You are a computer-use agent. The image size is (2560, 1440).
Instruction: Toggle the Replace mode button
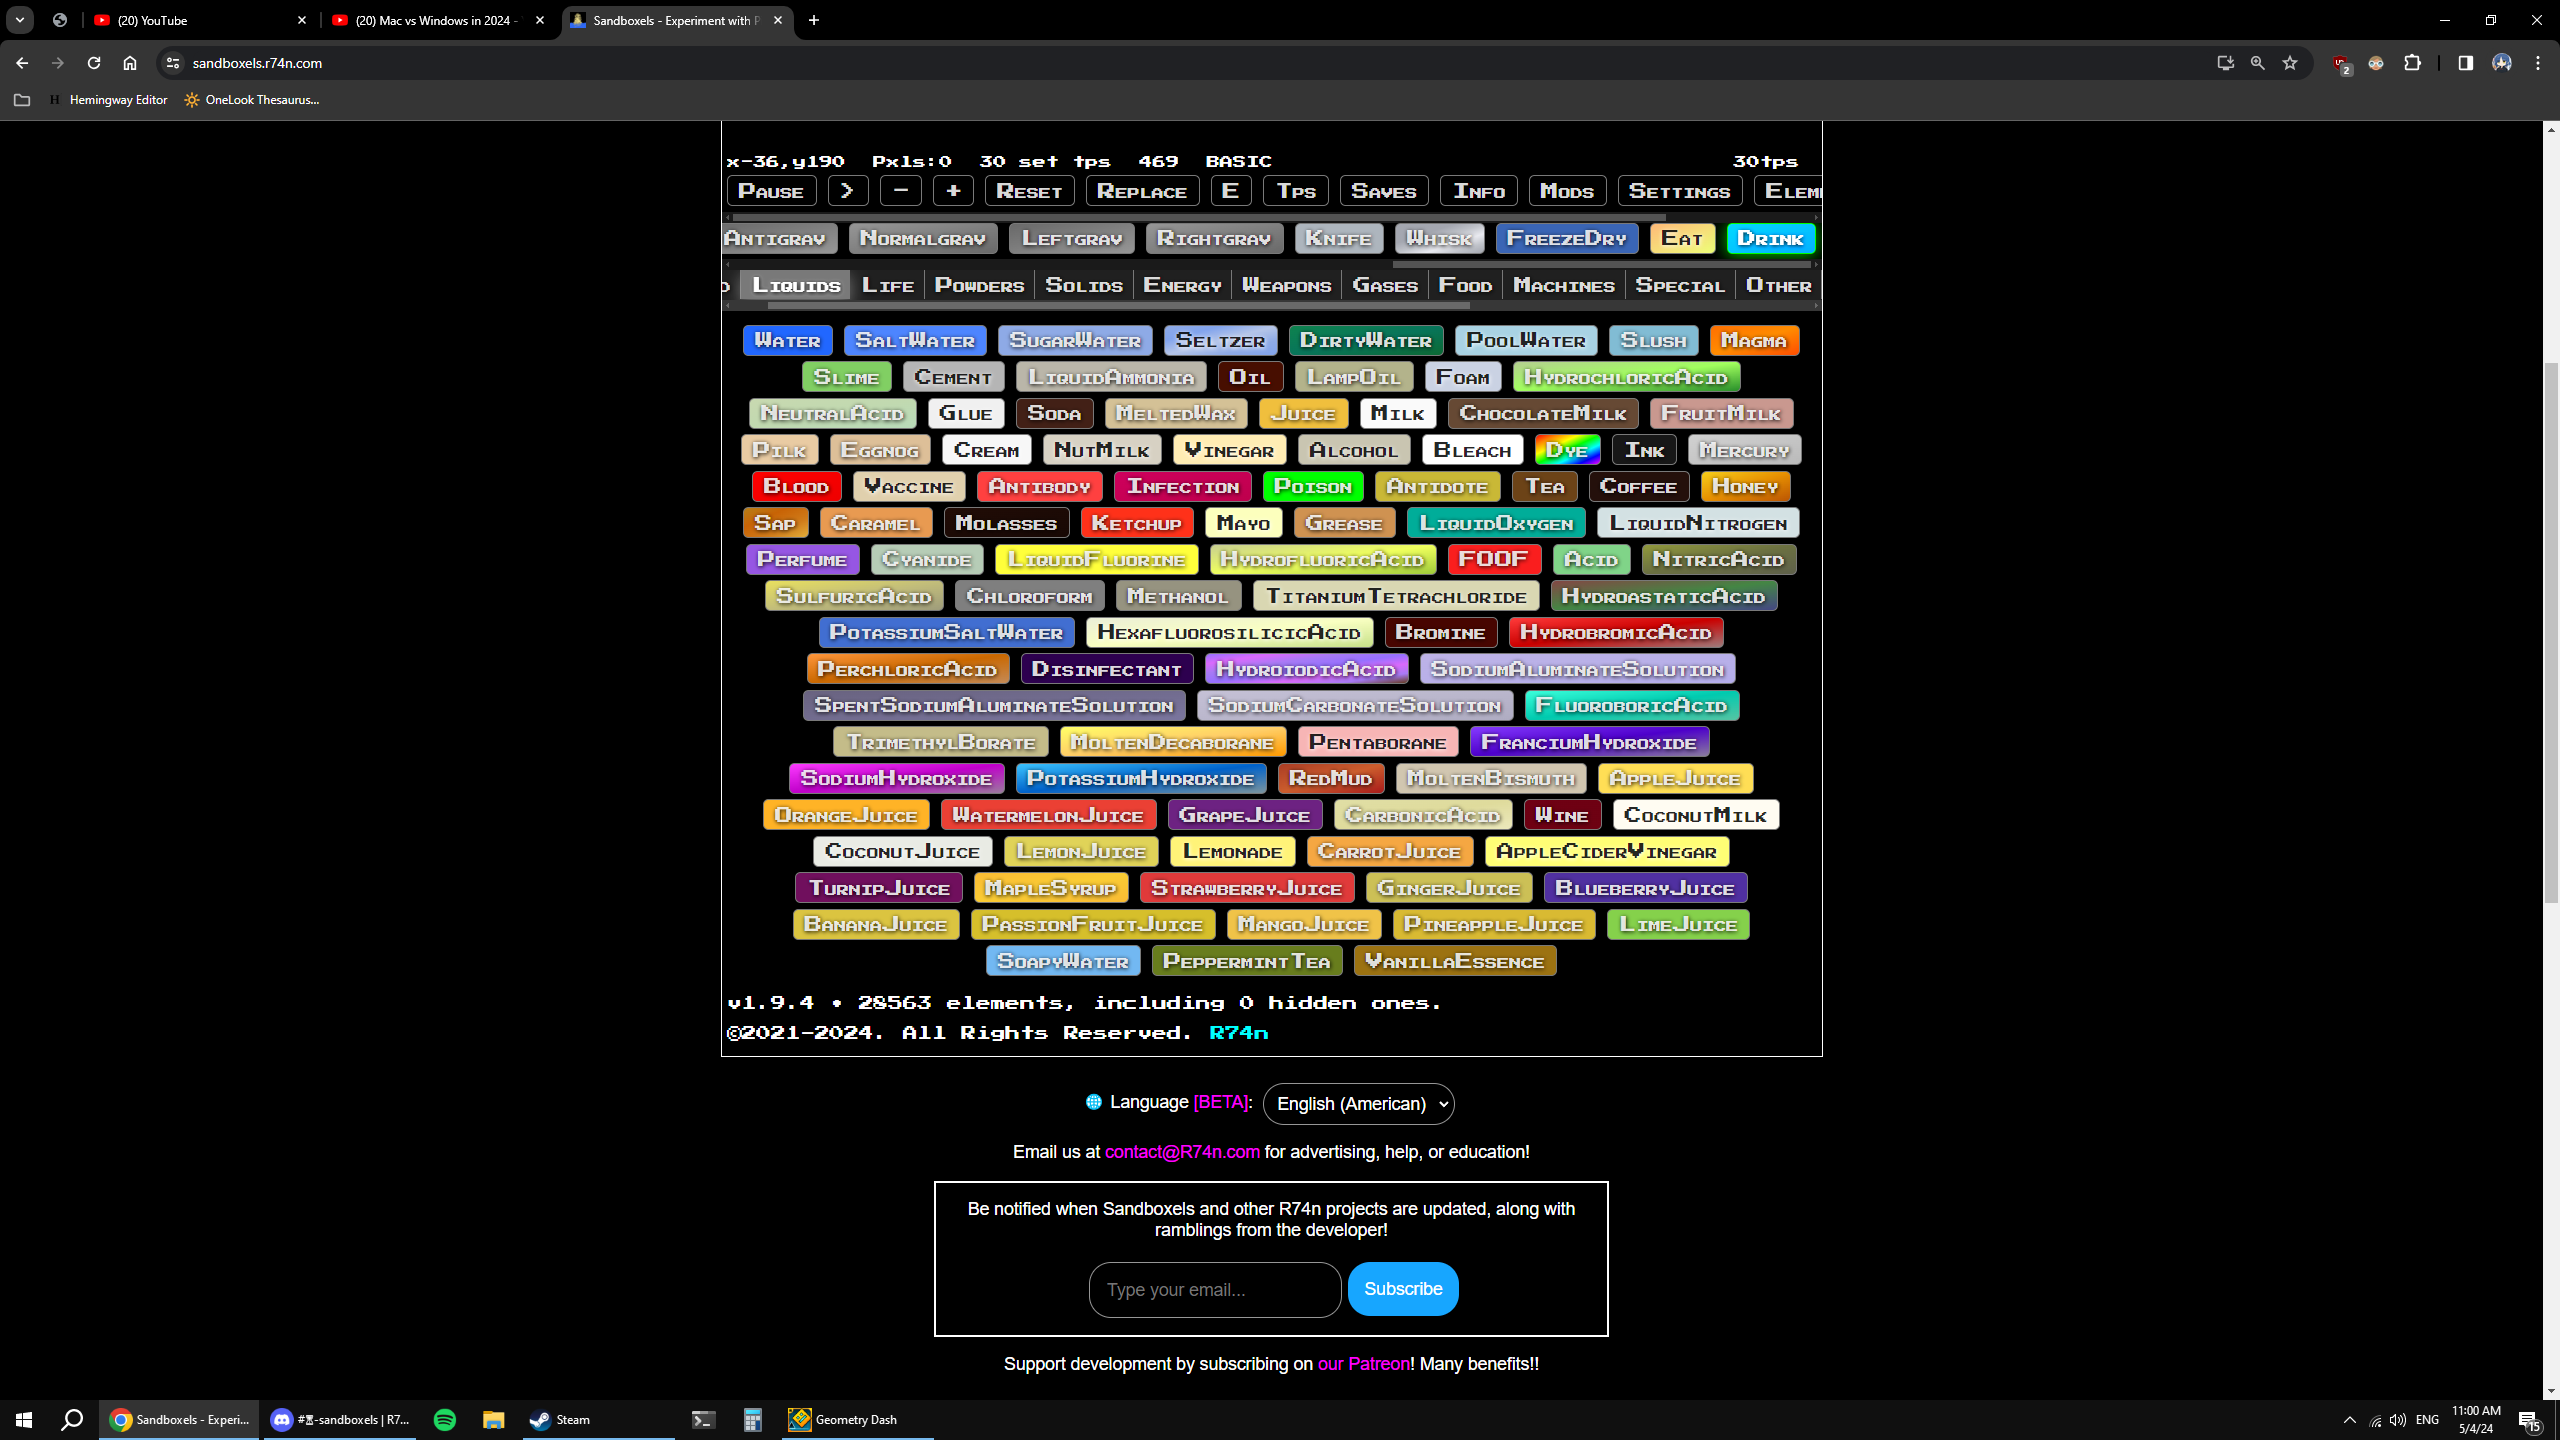coord(1141,191)
